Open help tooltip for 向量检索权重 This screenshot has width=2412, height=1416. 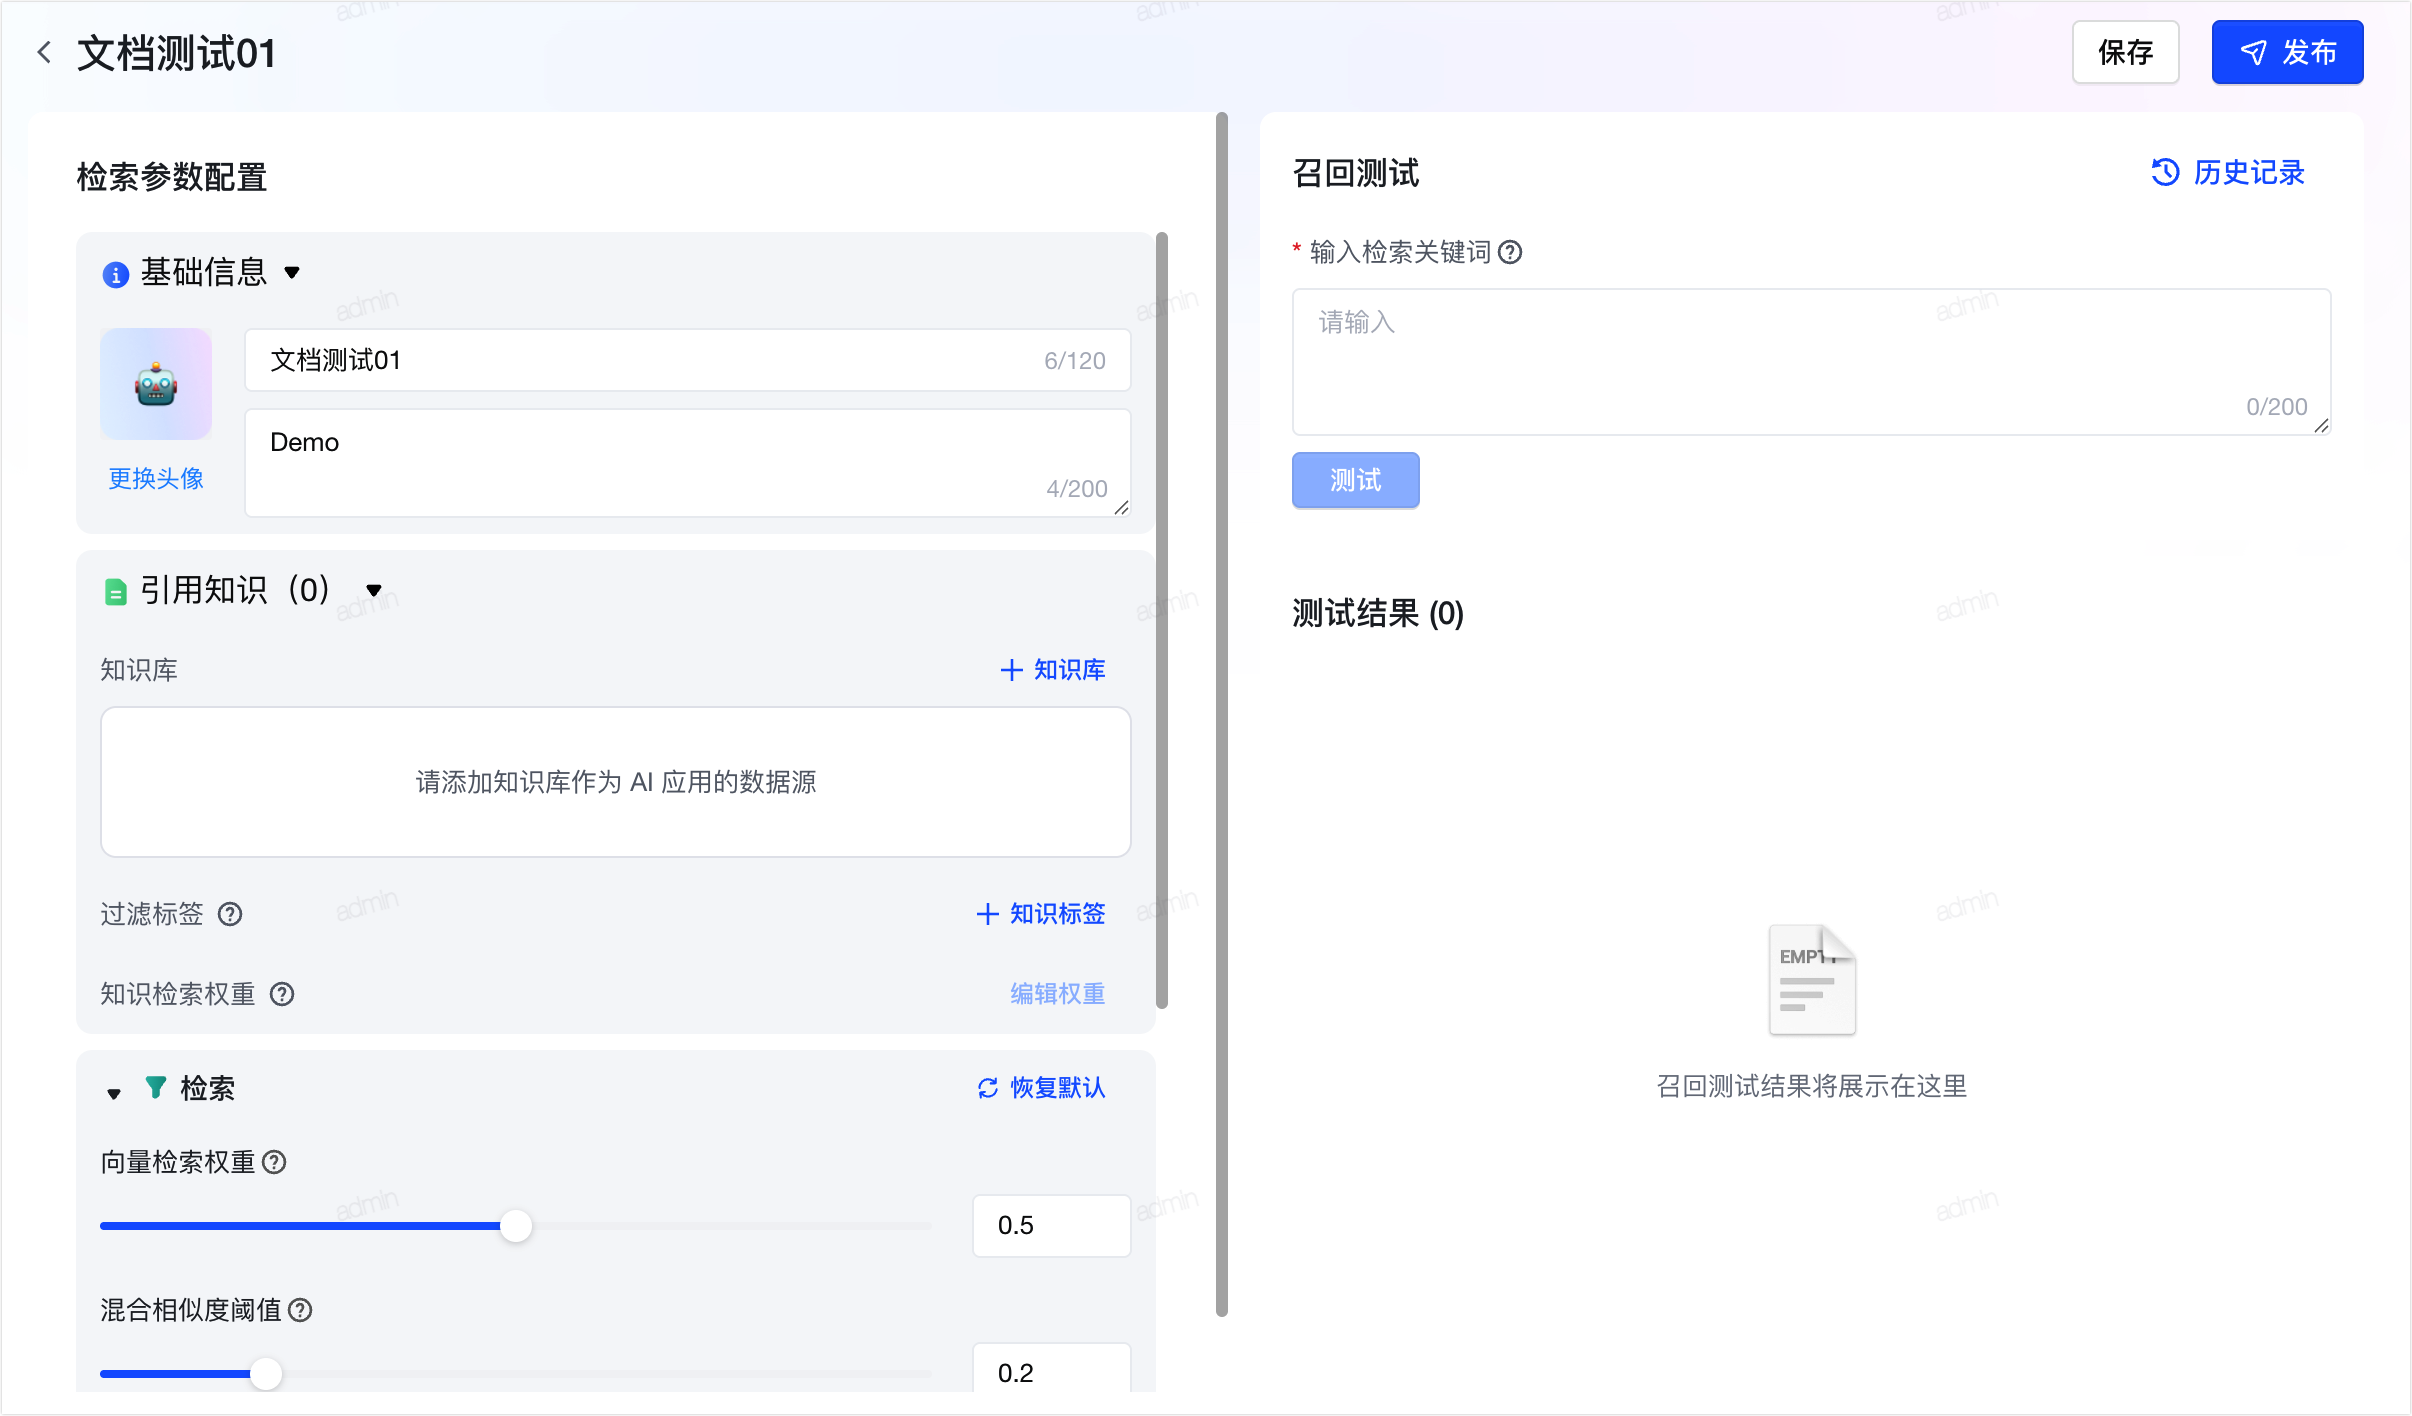(274, 1162)
